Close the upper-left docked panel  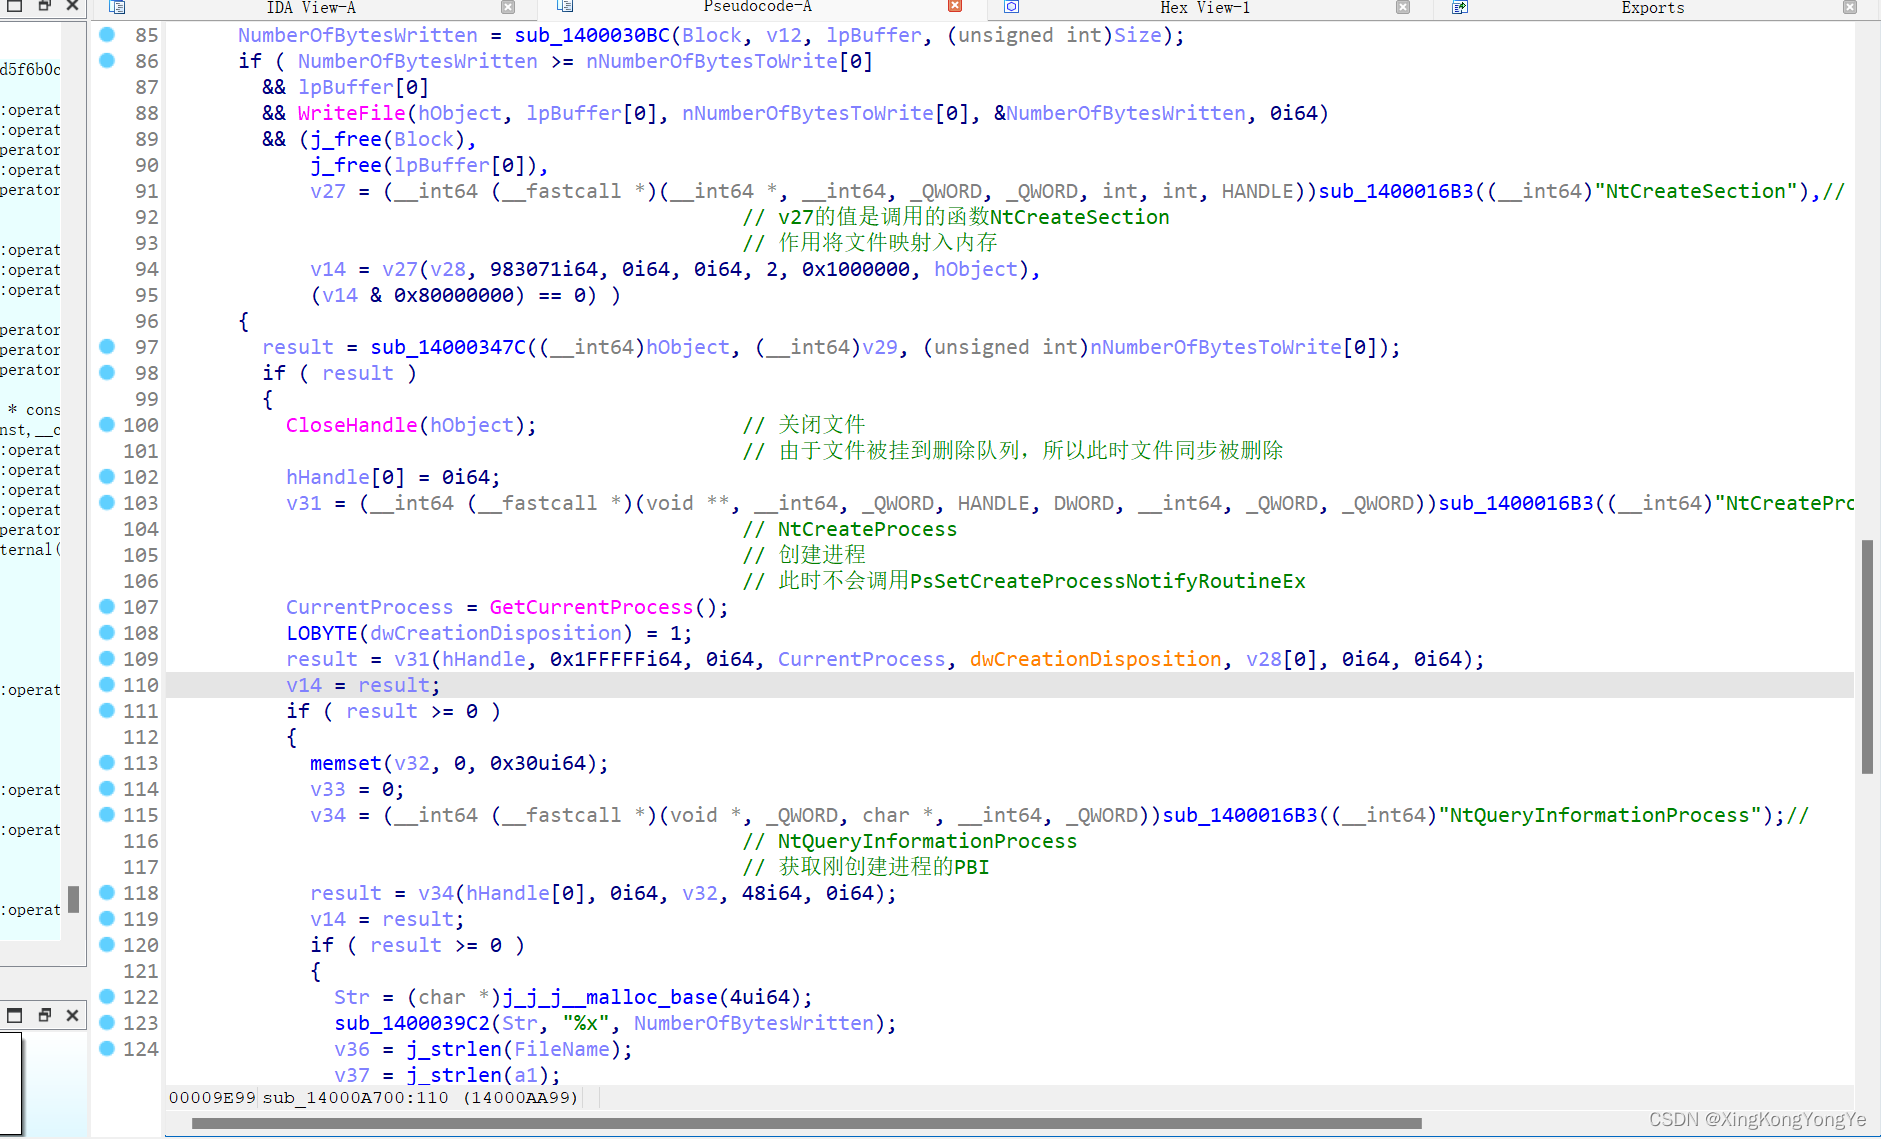pyautogui.click(x=72, y=6)
